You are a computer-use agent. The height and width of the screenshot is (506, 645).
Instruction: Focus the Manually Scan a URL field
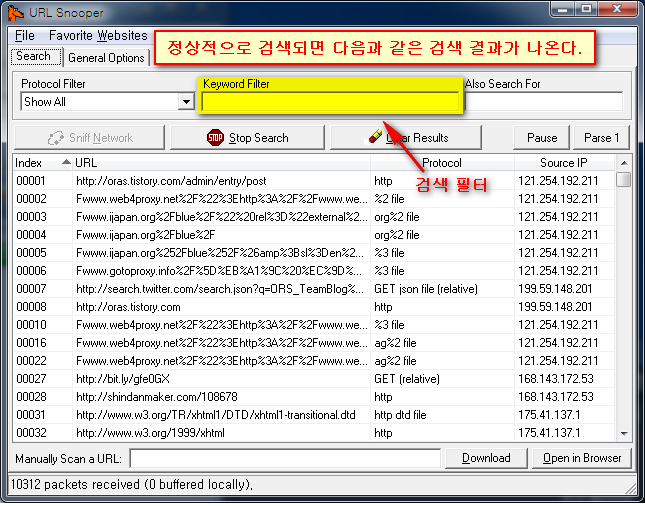pyautogui.click(x=285, y=458)
